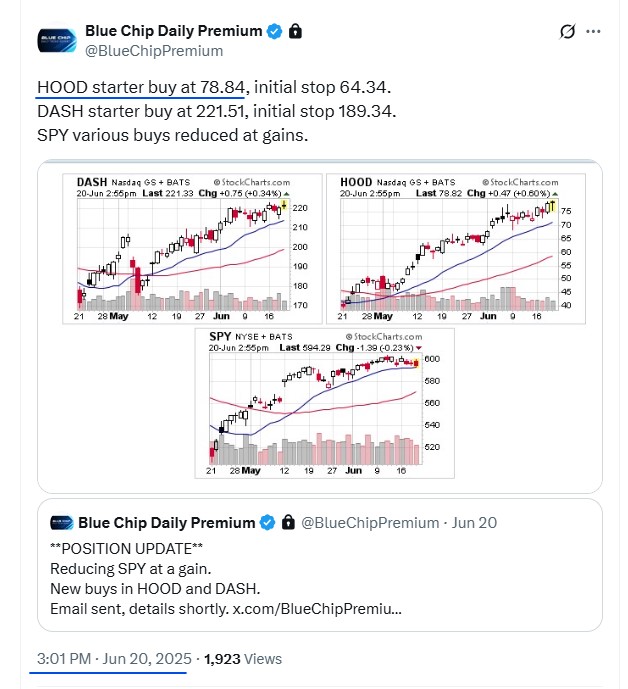The image size is (628, 689).
Task: Open the three-dots more options menu
Action: [x=593, y=32]
